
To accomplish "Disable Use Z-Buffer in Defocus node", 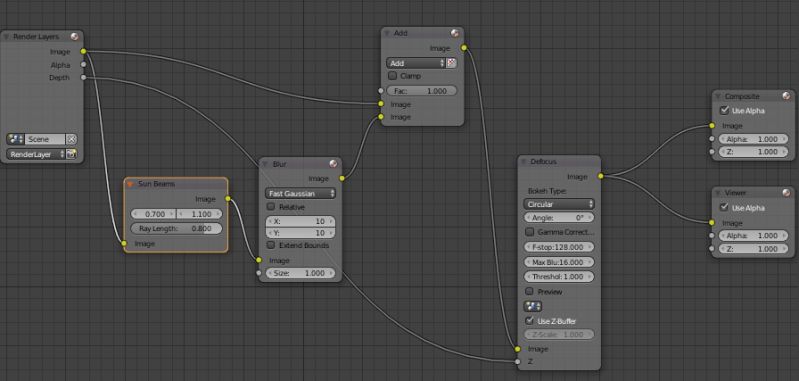I will [x=529, y=321].
